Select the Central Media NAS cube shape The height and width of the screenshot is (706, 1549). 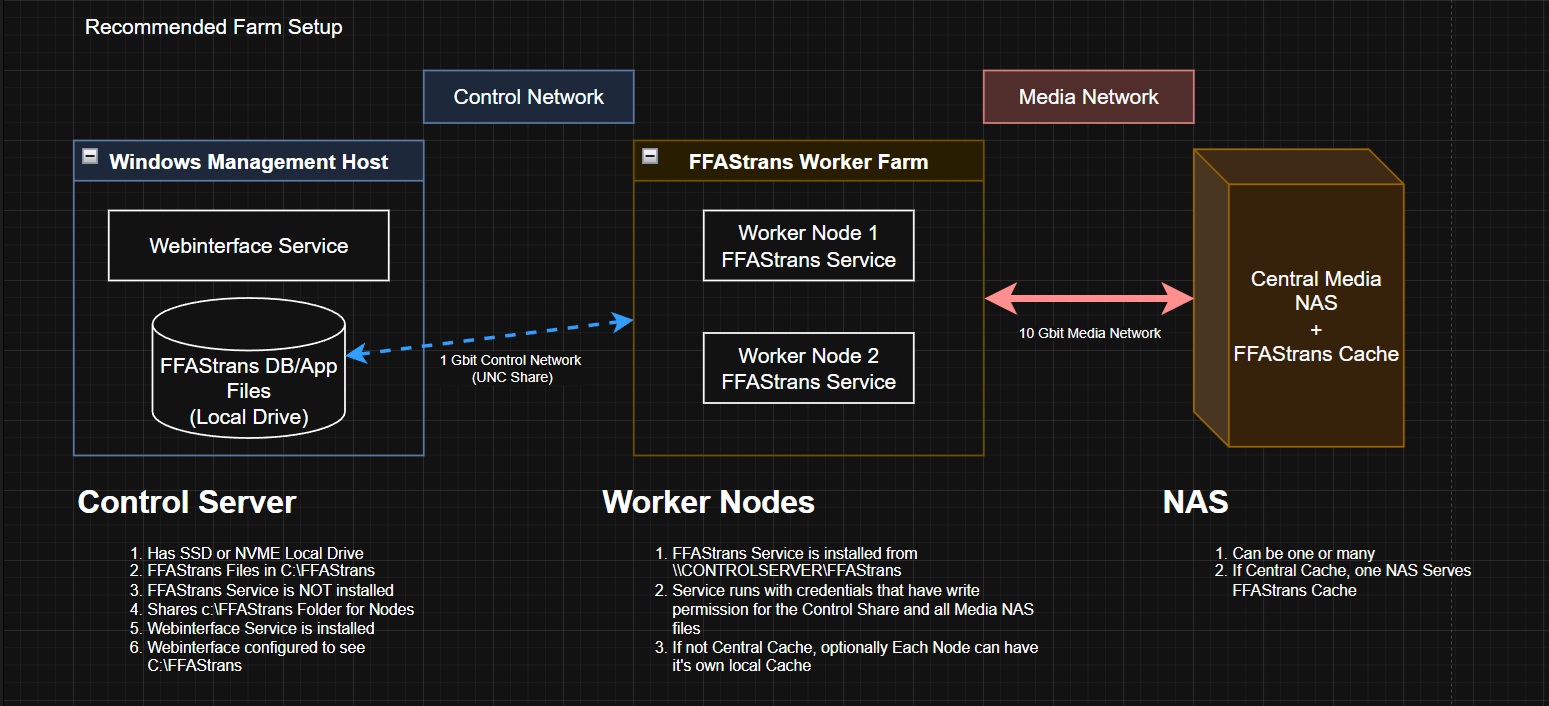[1299, 298]
